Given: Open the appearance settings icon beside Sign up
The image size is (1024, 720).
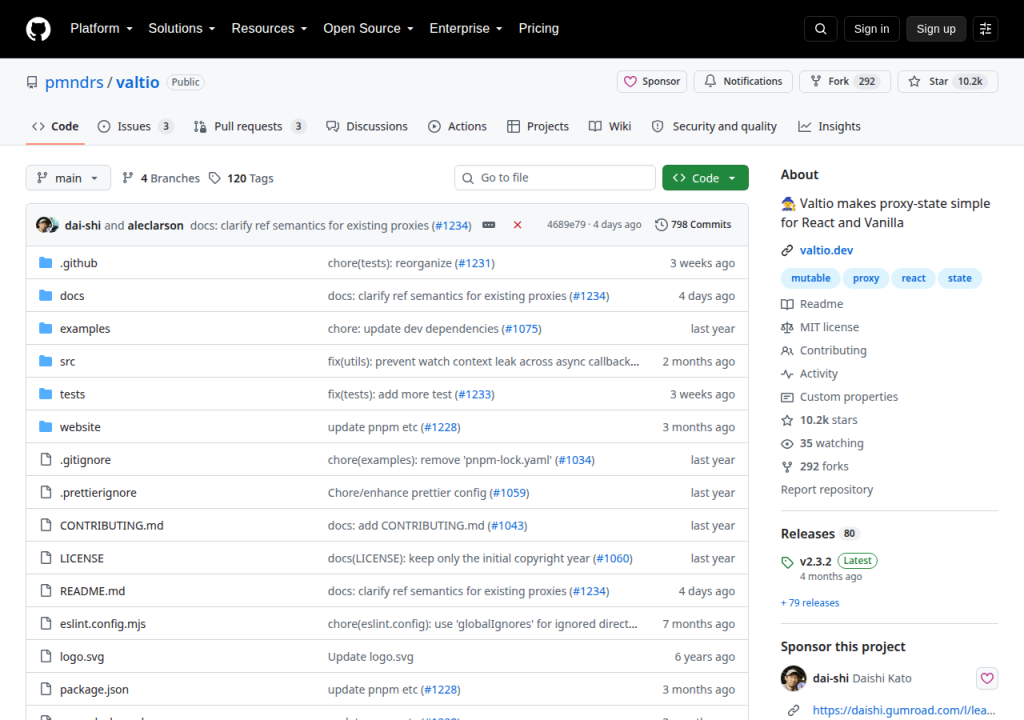Looking at the screenshot, I should click(x=985, y=29).
